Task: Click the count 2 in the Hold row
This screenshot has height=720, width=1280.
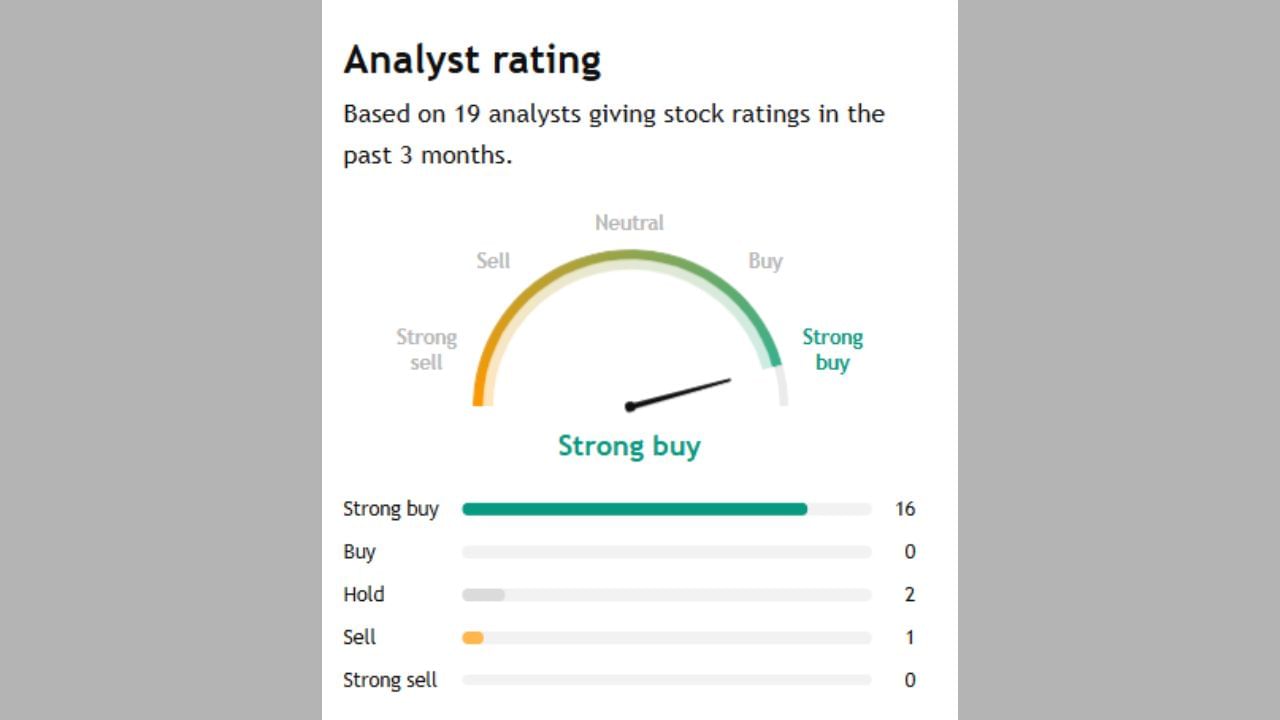Action: (x=910, y=595)
